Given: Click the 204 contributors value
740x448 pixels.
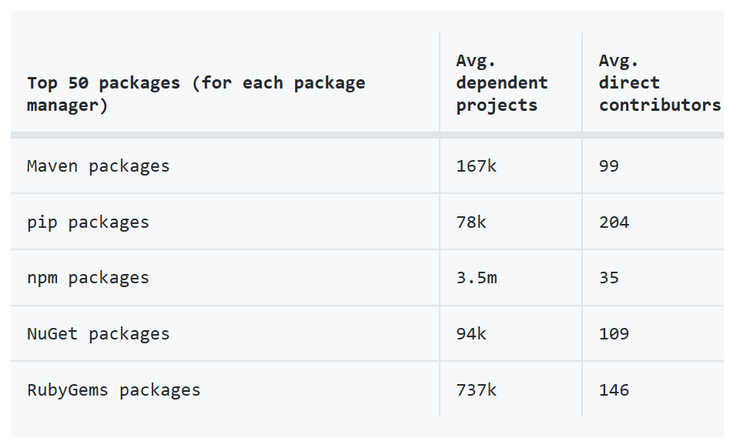Looking at the screenshot, I should [x=614, y=222].
